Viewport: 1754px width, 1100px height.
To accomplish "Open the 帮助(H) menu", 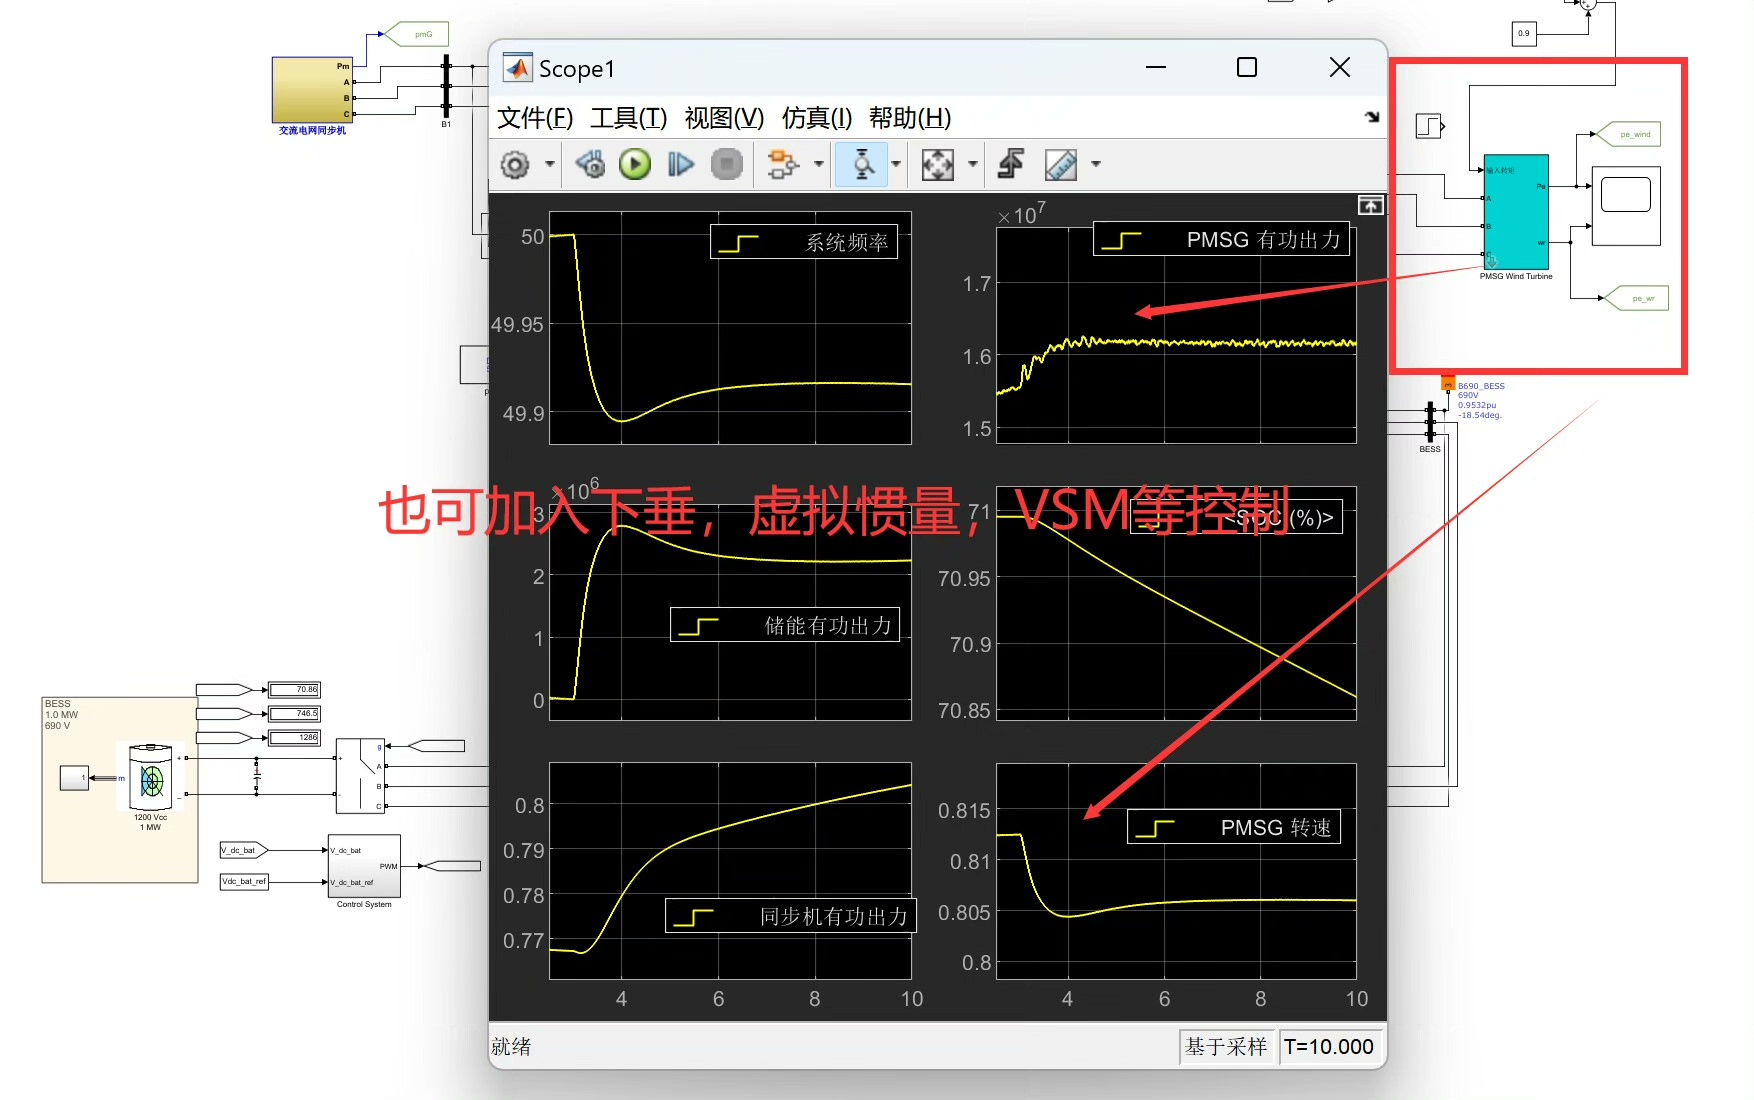I will 910,118.
